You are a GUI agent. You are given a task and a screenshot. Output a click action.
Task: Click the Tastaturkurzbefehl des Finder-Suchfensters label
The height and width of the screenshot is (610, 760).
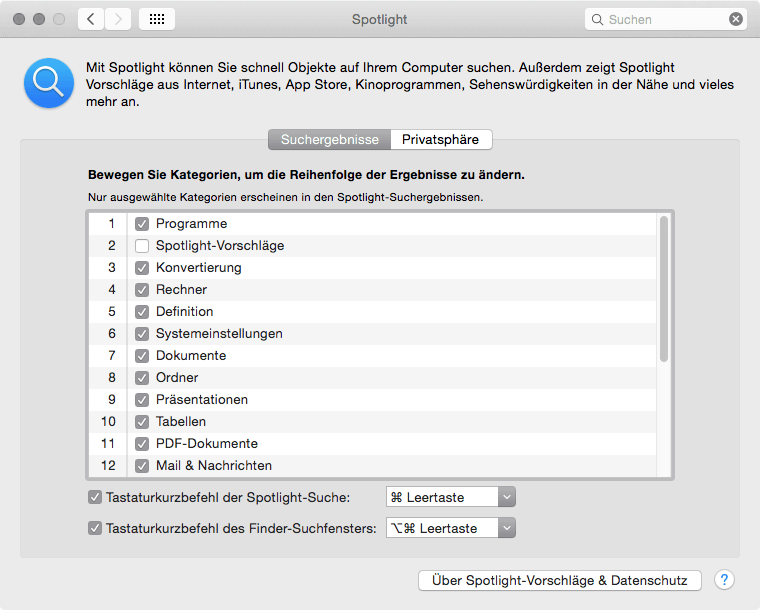[241, 529]
